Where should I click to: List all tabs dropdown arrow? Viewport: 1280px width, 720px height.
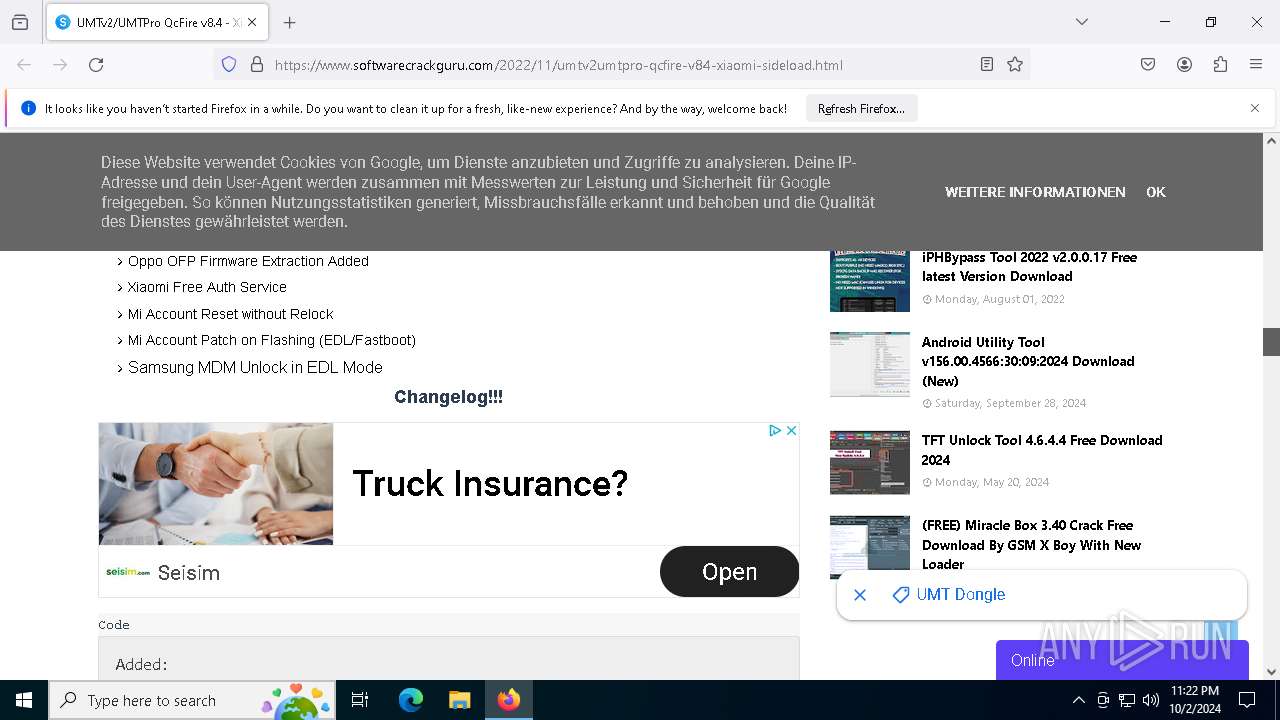click(x=1082, y=22)
